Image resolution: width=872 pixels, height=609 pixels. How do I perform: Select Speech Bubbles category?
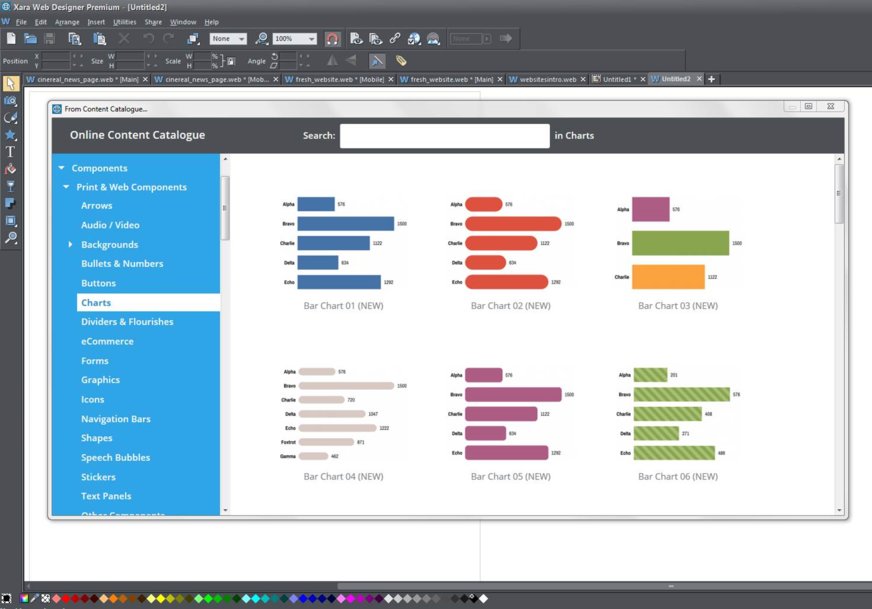[x=115, y=457]
